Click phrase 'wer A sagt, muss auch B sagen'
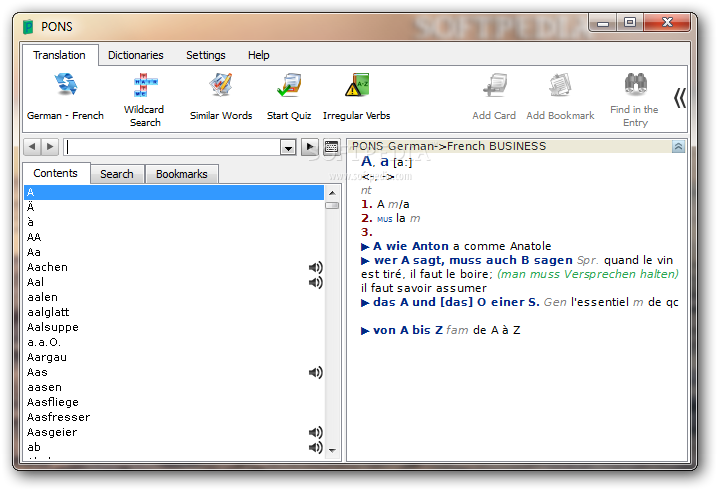This screenshot has height=491, width=718. point(473,261)
